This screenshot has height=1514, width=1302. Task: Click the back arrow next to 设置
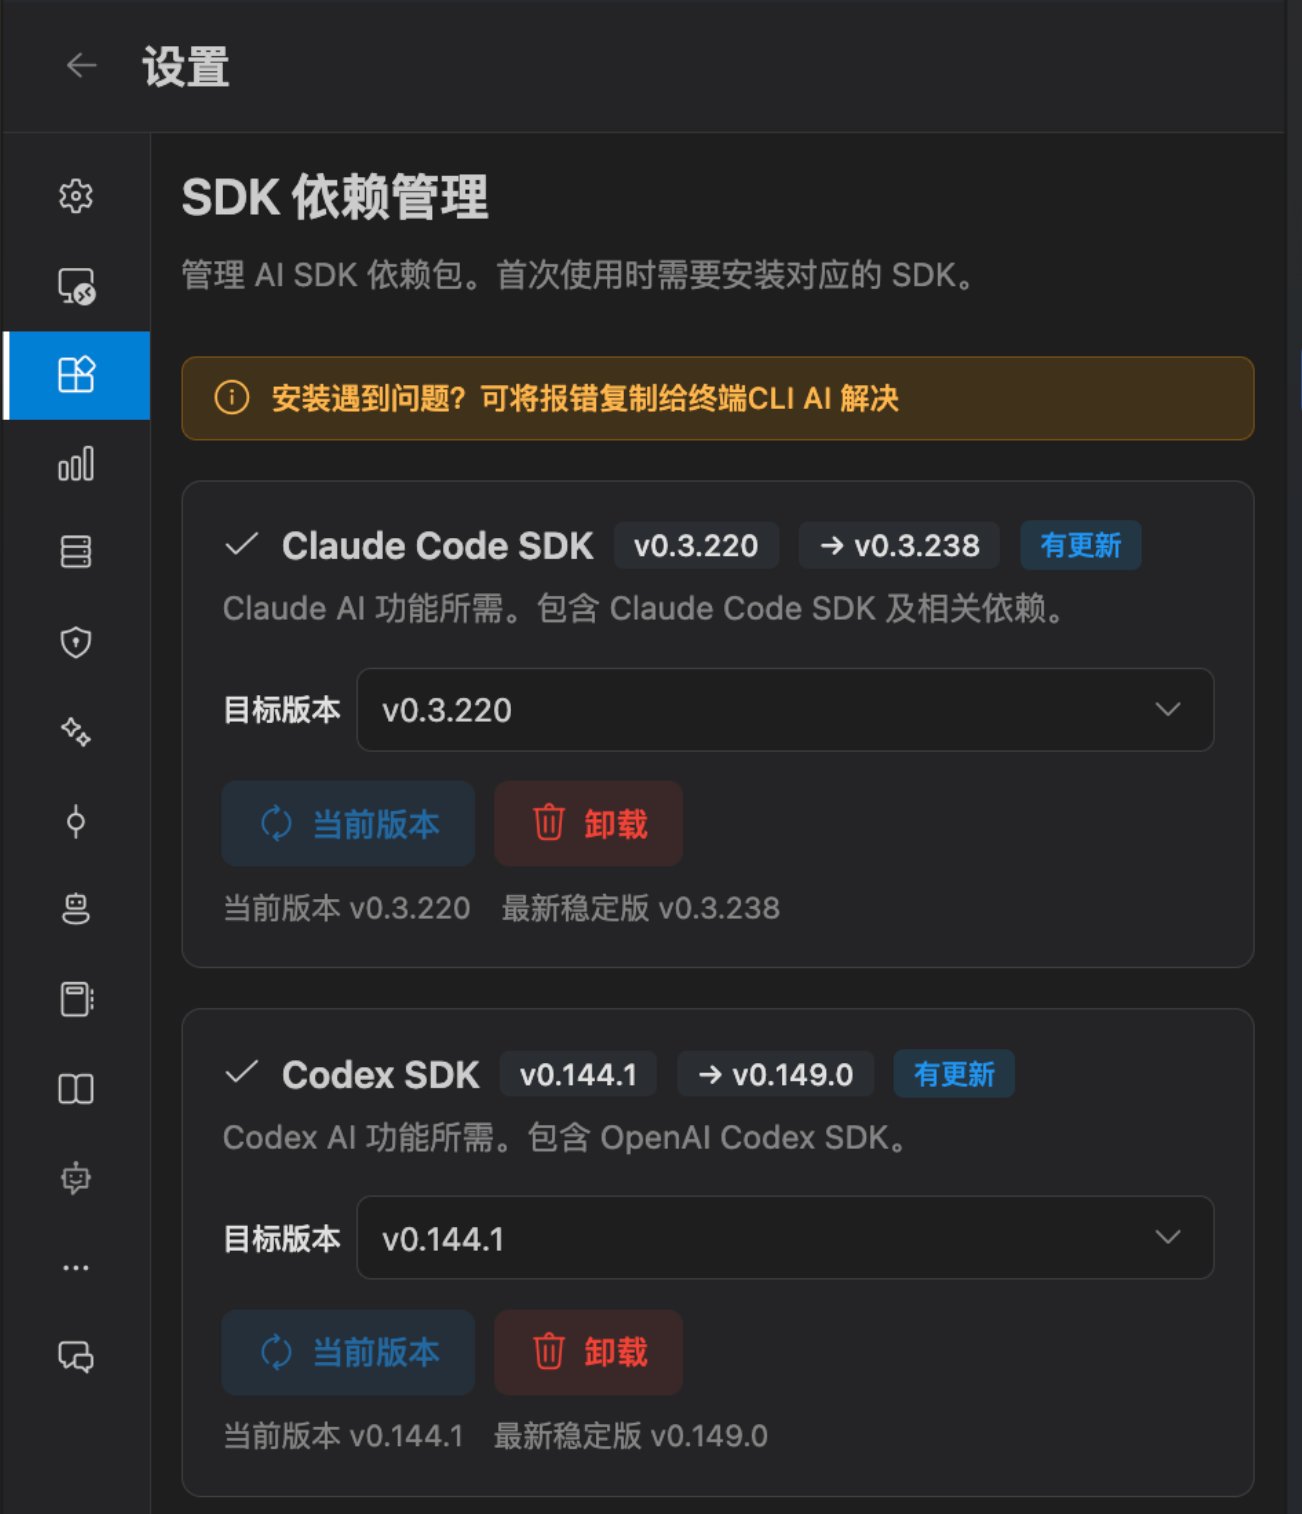click(x=81, y=66)
